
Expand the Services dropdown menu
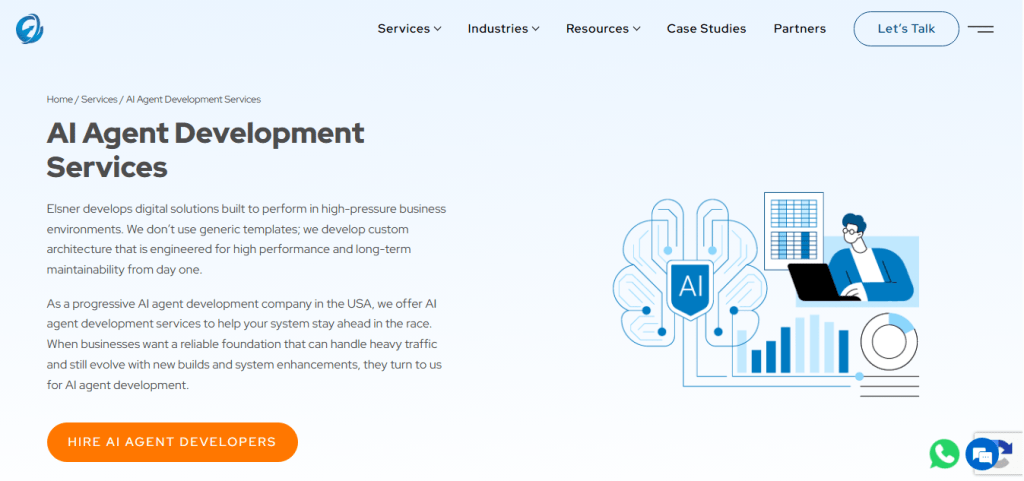(409, 29)
